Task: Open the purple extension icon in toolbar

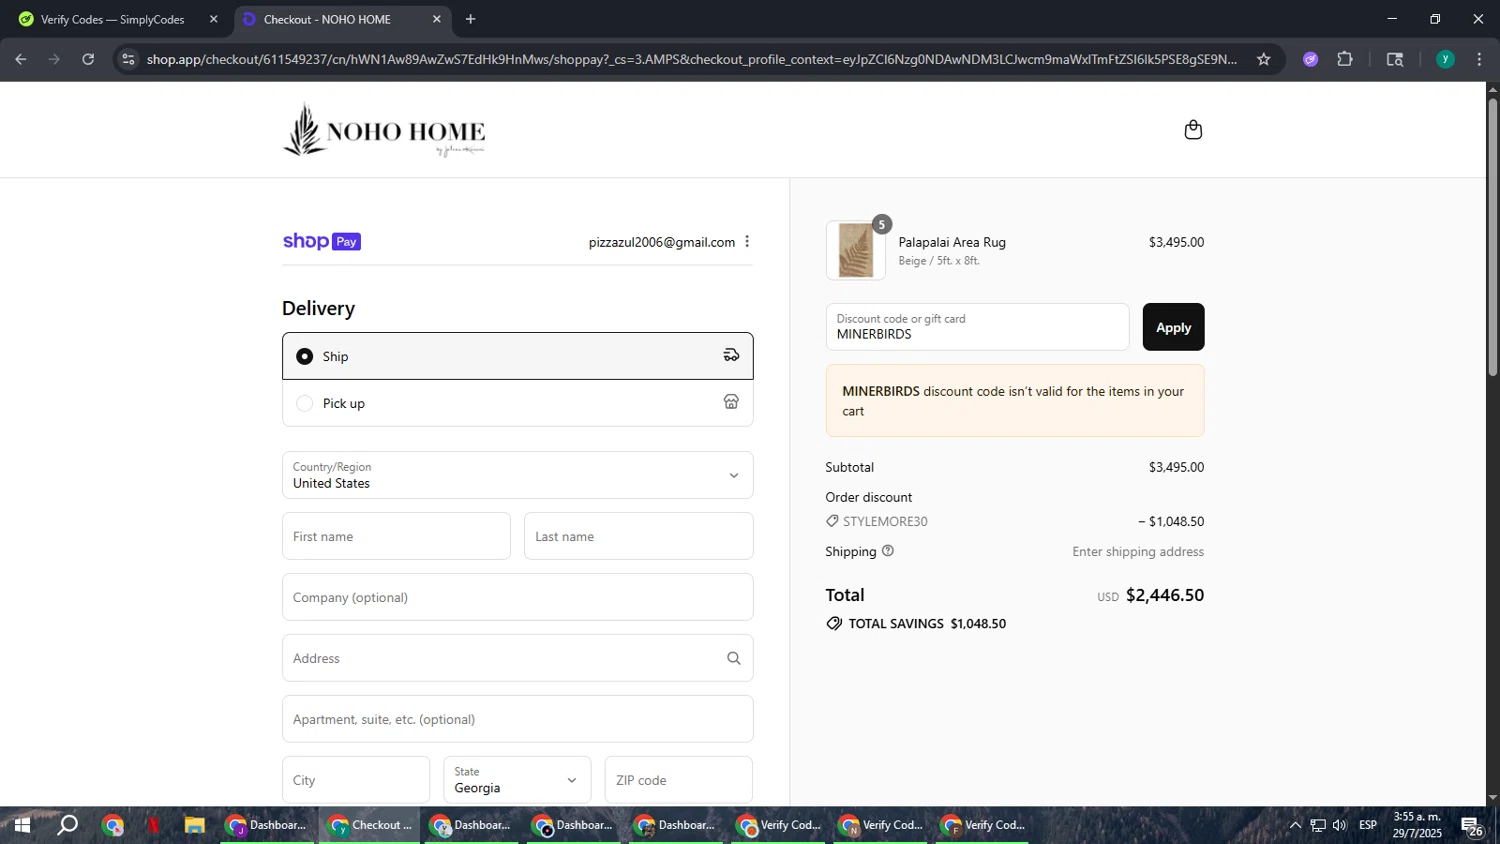Action: pyautogui.click(x=1311, y=59)
